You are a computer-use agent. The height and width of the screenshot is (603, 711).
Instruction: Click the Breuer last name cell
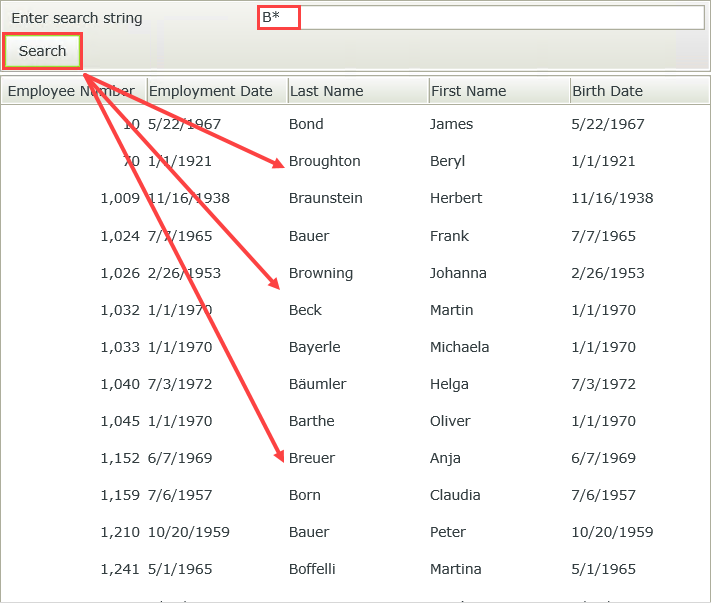pos(312,458)
